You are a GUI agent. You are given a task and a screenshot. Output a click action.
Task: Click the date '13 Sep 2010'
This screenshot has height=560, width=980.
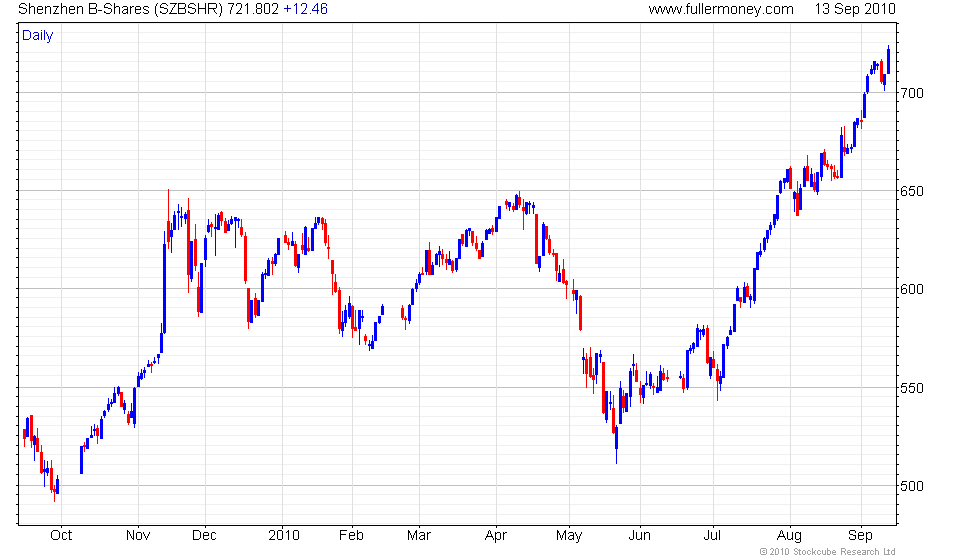point(854,9)
